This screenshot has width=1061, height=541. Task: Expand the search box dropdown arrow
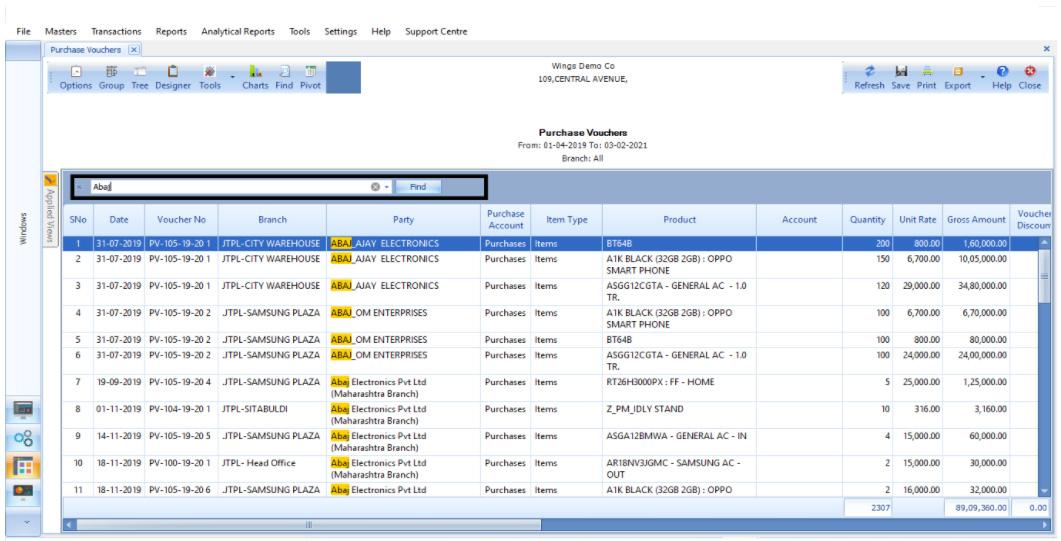[x=387, y=187]
